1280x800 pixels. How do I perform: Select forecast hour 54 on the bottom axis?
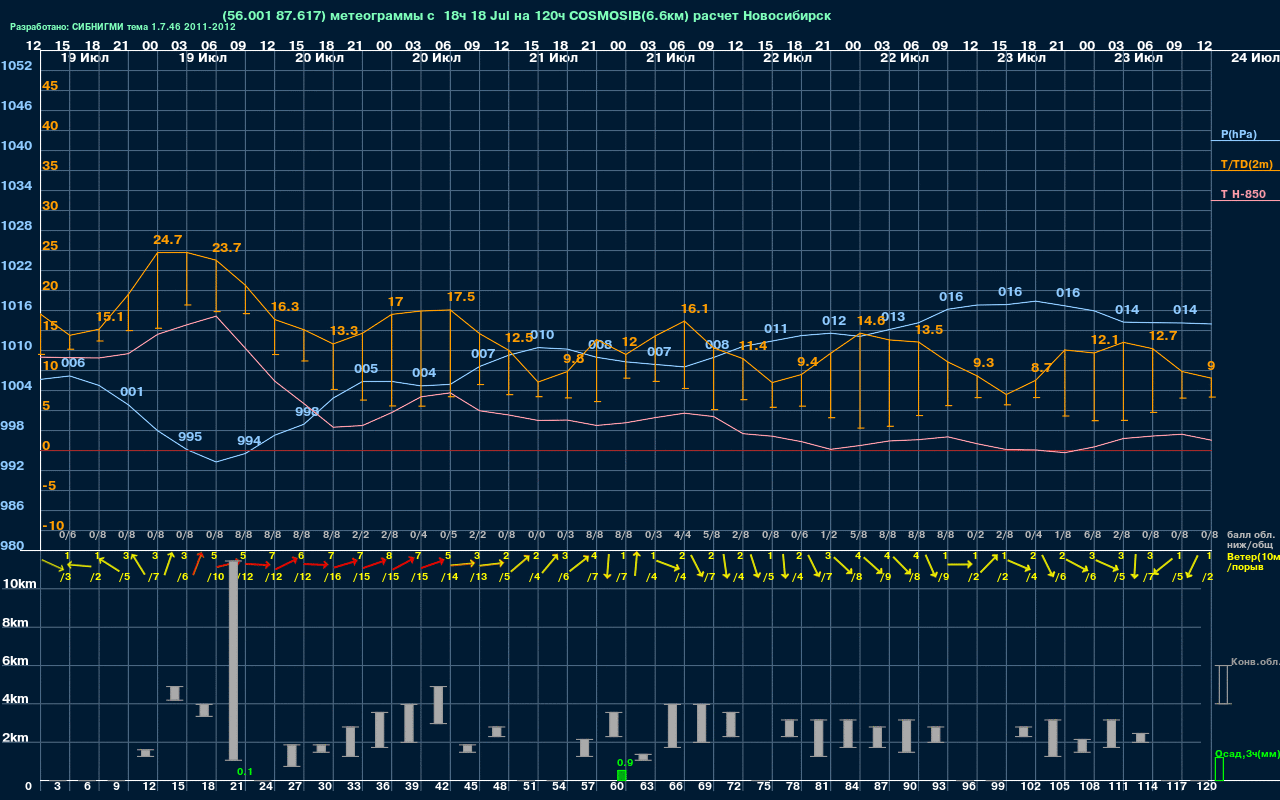560,787
